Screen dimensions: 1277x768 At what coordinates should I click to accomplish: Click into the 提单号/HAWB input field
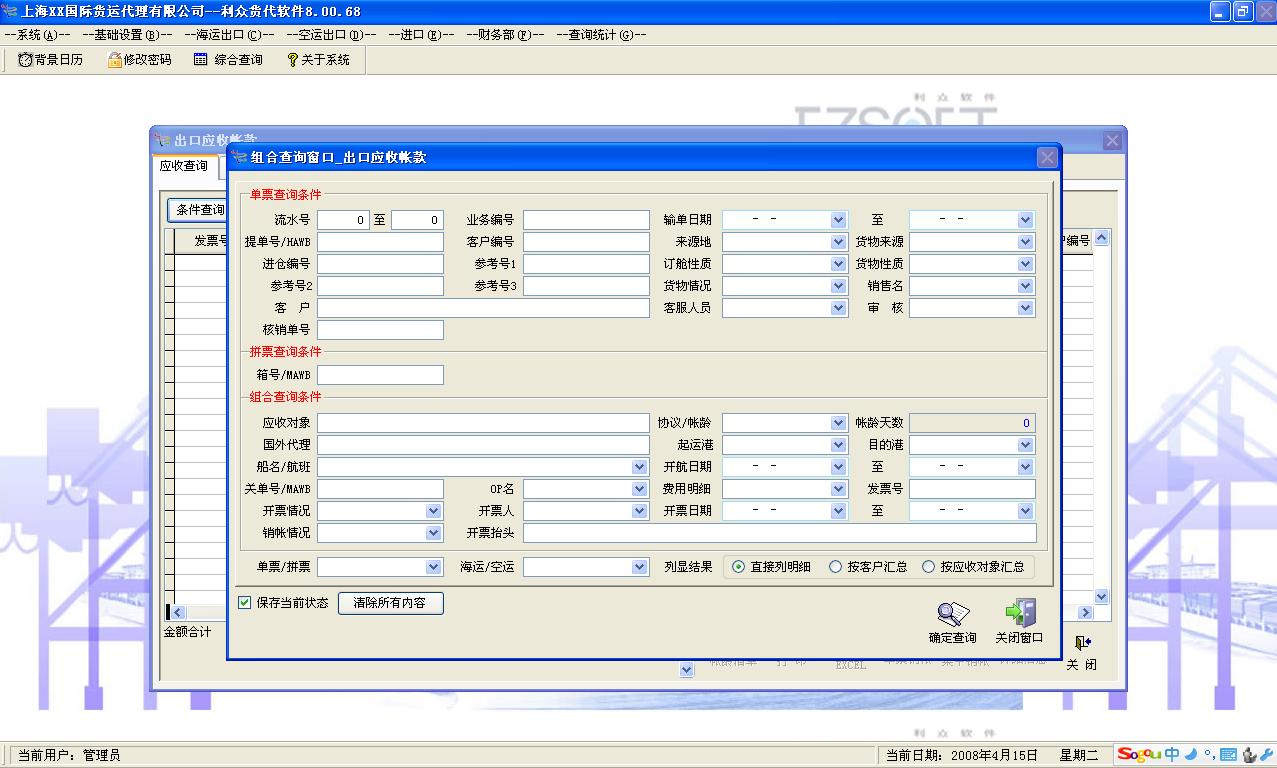point(380,242)
